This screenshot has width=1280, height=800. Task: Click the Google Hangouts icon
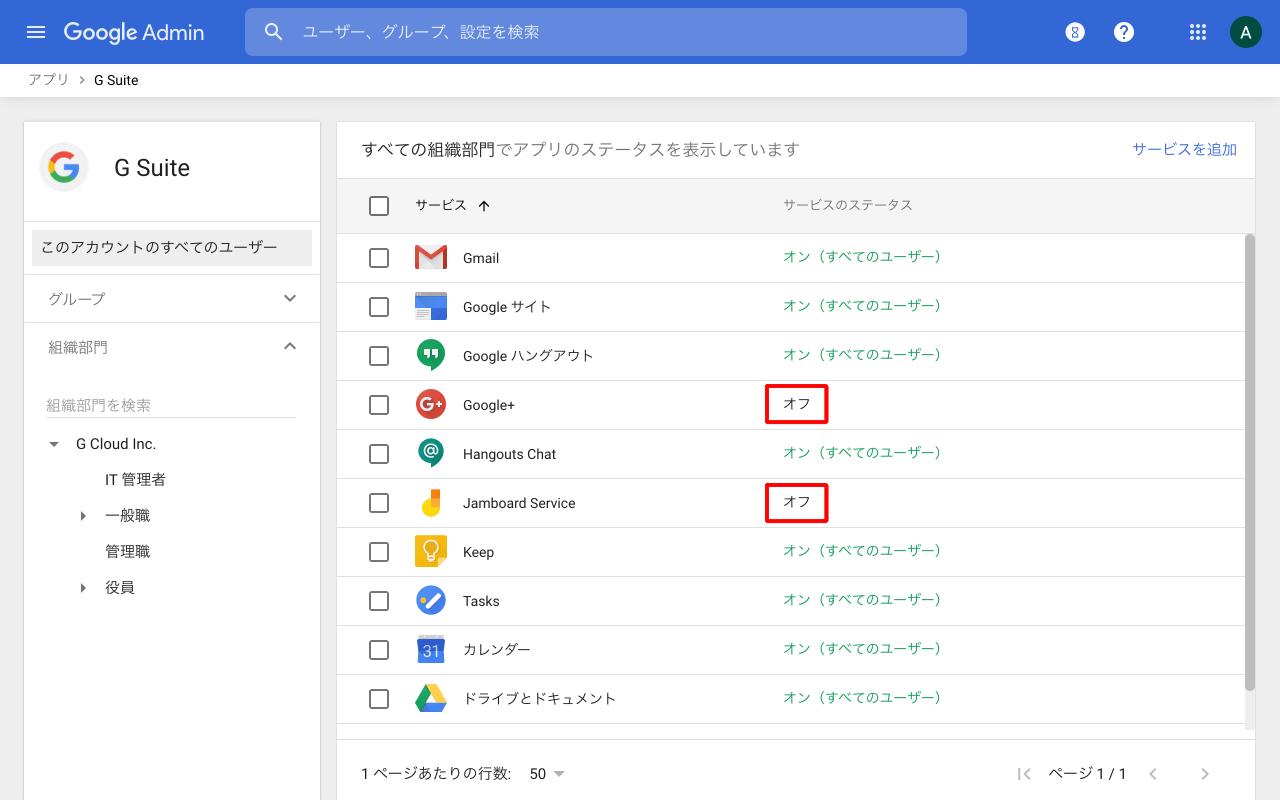(431, 355)
